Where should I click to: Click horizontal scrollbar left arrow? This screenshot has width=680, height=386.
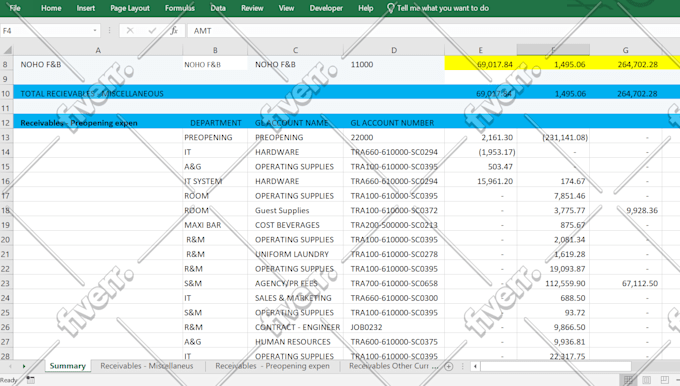(475, 366)
